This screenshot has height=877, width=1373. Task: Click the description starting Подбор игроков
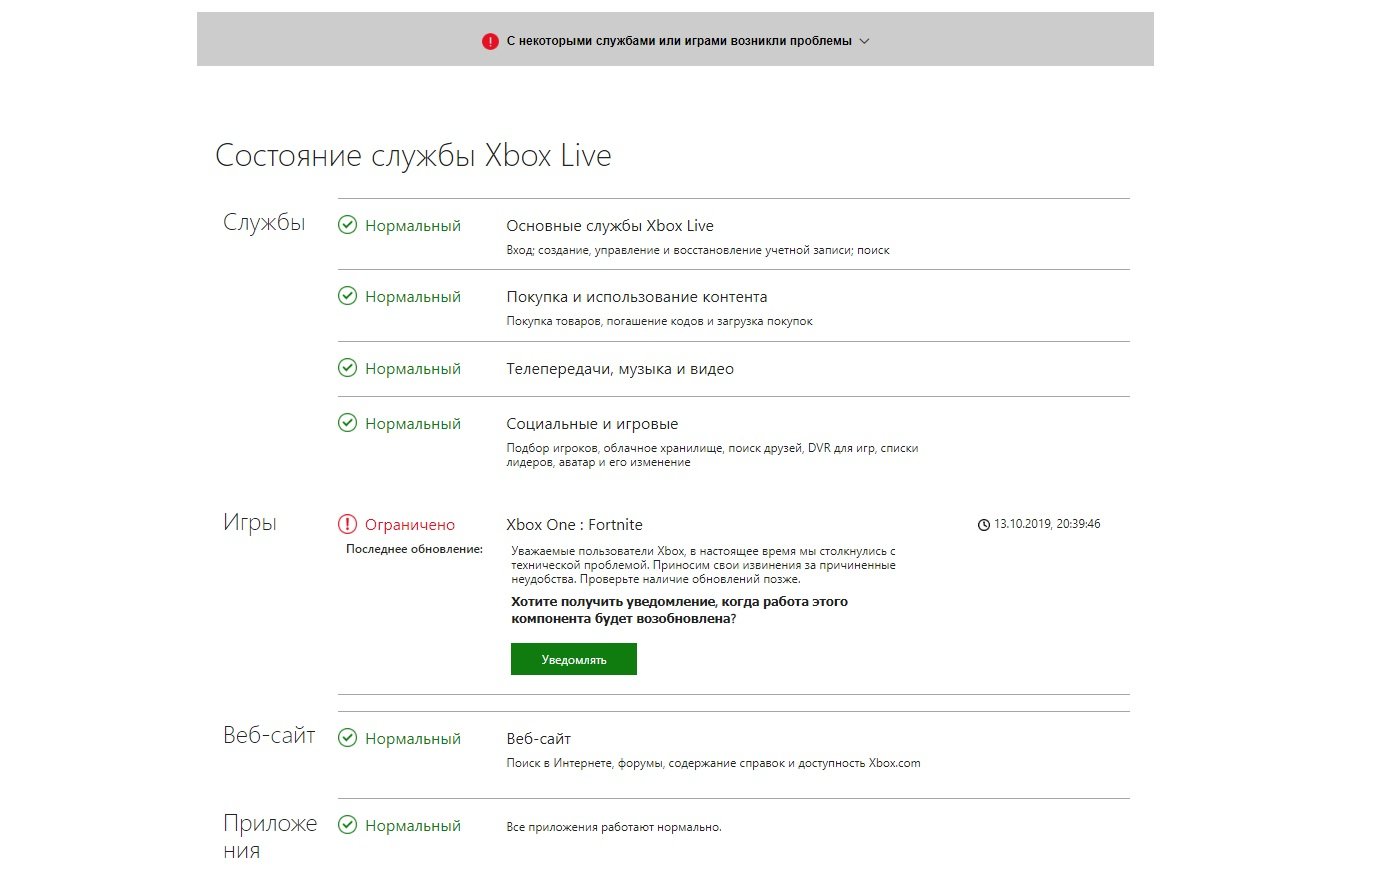(712, 455)
